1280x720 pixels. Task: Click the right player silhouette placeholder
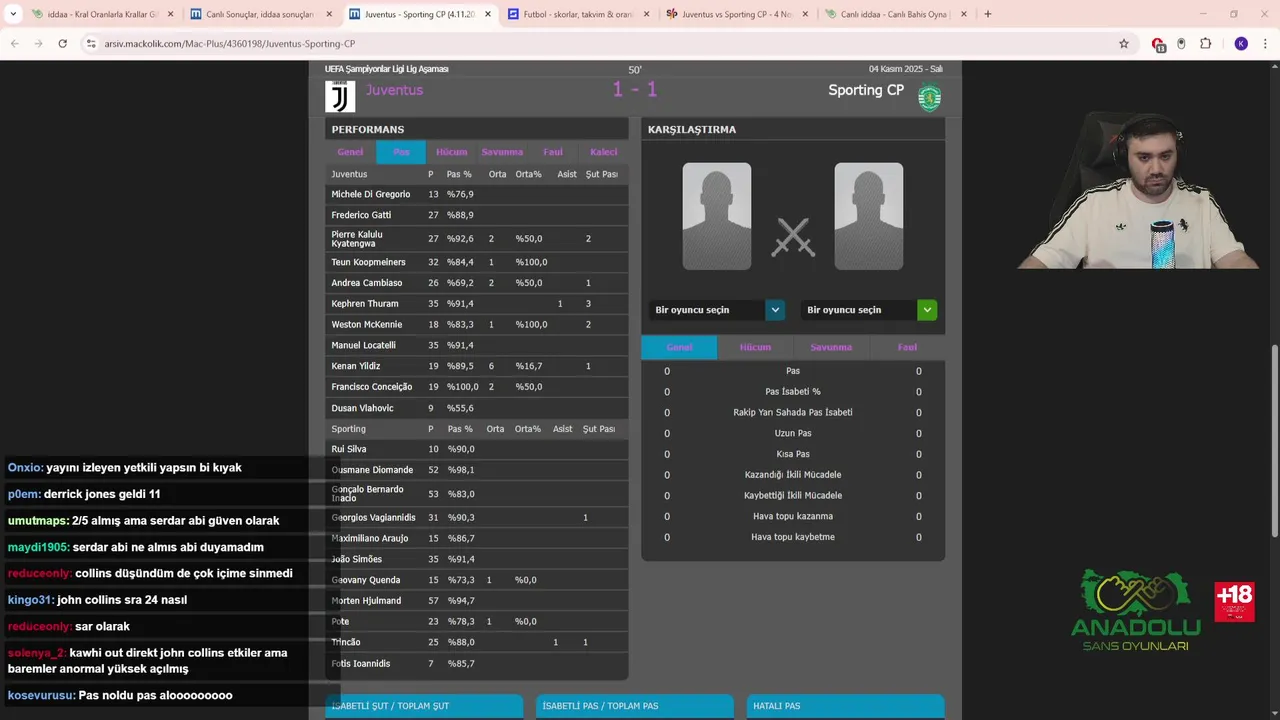[x=869, y=216]
